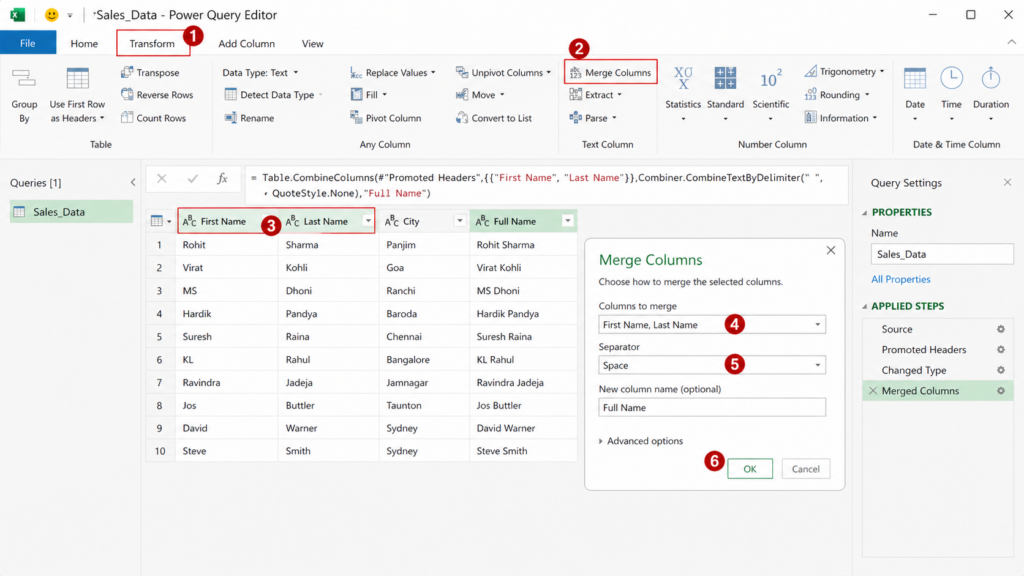Click the smiley feedback icon
The image size is (1024, 576).
pos(51,14)
